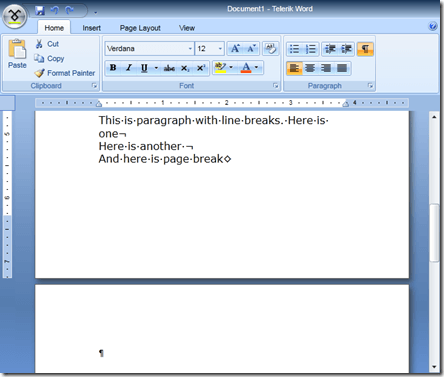Click the Format Painter button
444x377 pixels.
tap(65, 73)
